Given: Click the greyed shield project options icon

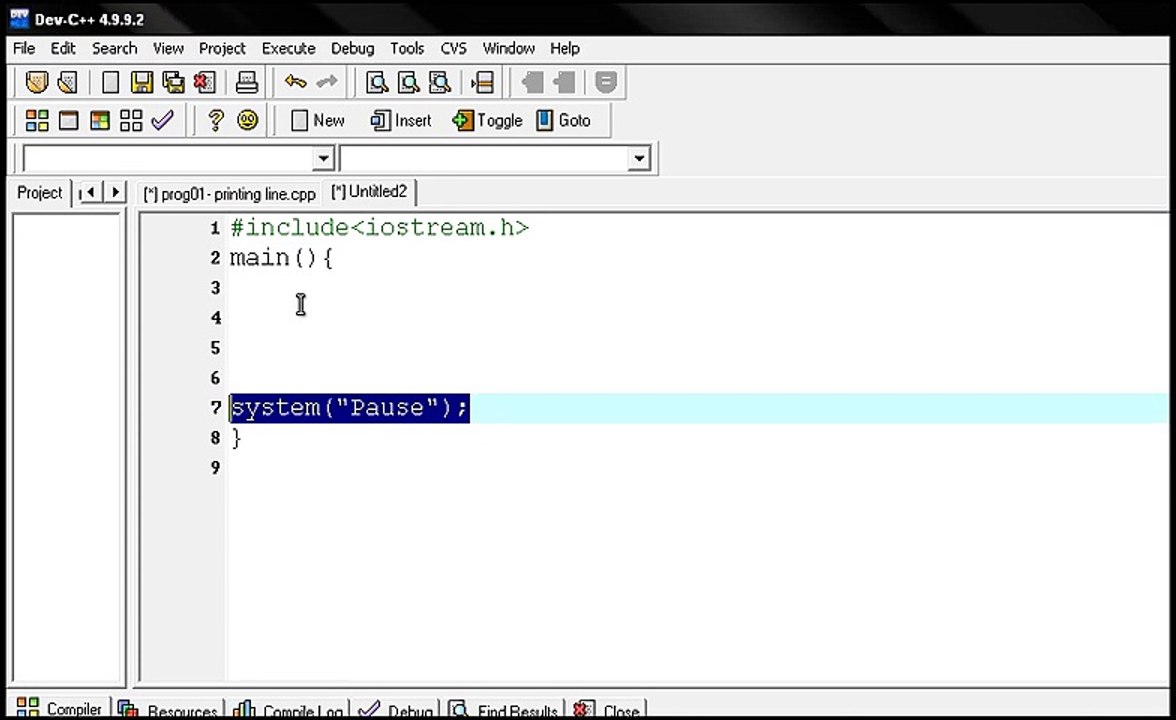Looking at the screenshot, I should 606,82.
